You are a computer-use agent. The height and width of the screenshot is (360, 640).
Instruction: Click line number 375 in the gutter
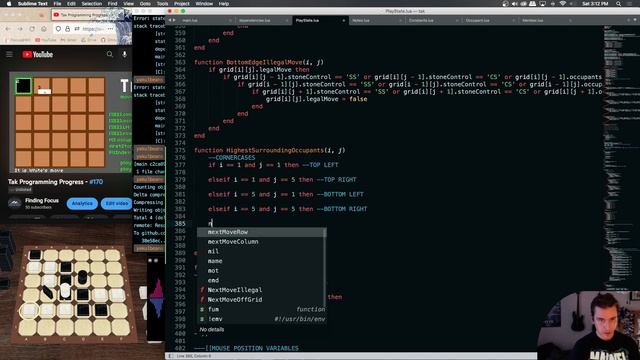pos(180,150)
